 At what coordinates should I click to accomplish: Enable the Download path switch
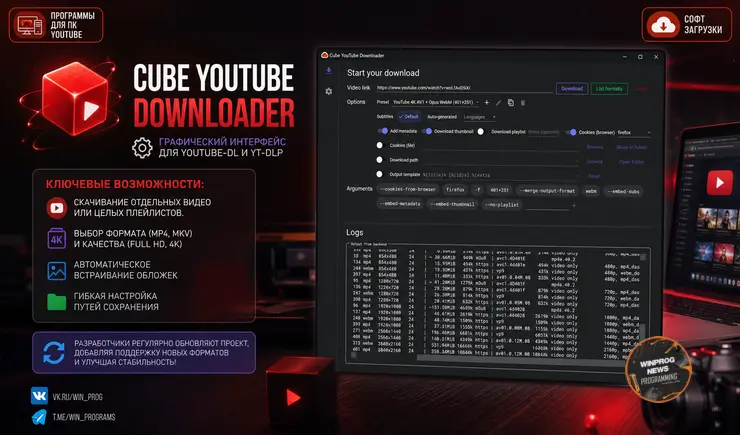coord(379,160)
